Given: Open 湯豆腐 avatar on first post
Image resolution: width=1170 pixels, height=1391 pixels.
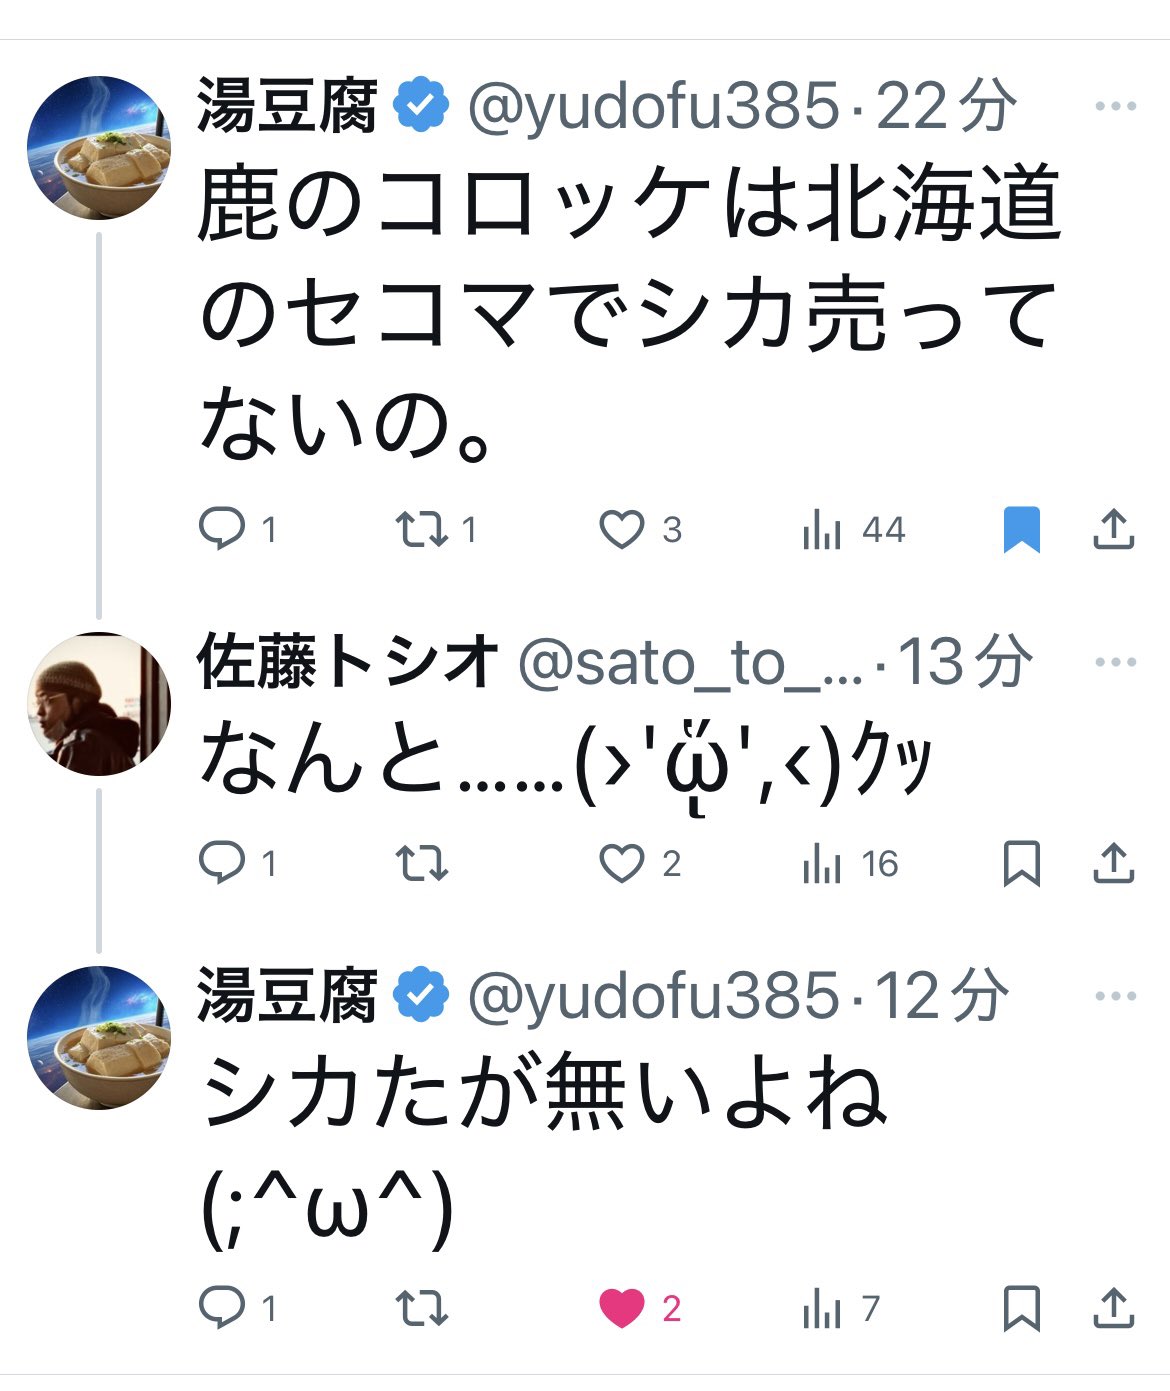Looking at the screenshot, I should point(98,147).
